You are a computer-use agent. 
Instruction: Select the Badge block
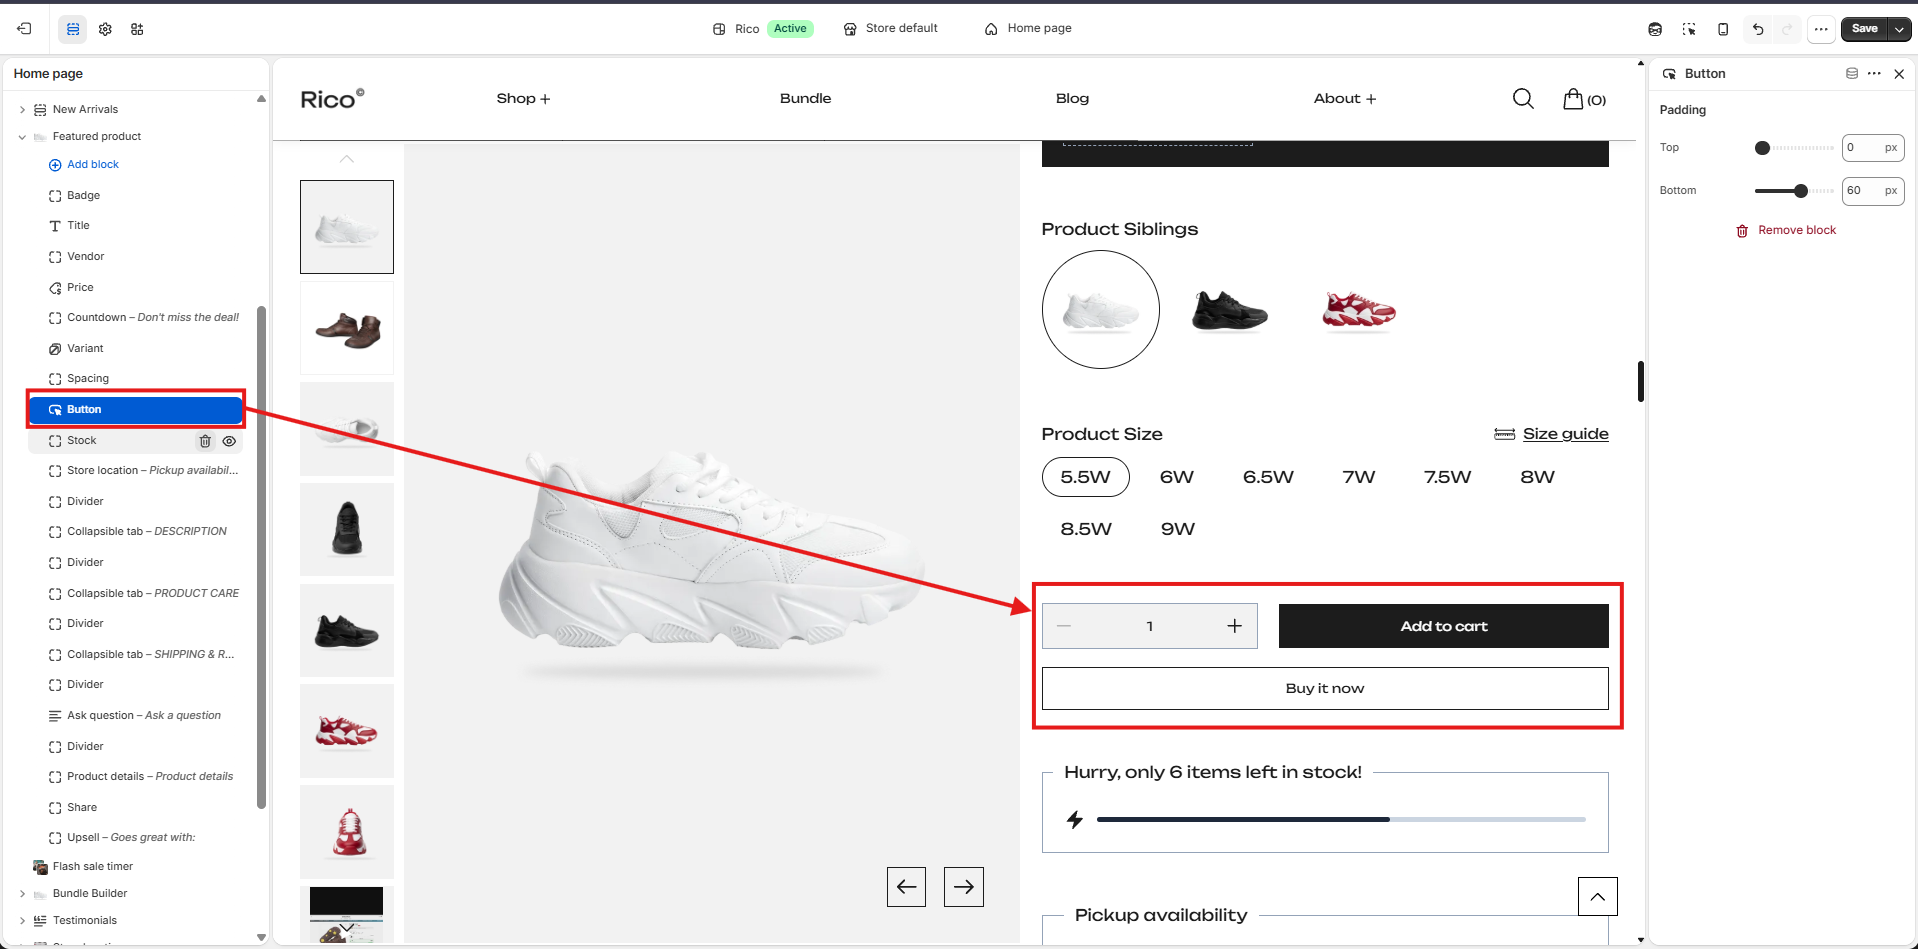point(135,196)
